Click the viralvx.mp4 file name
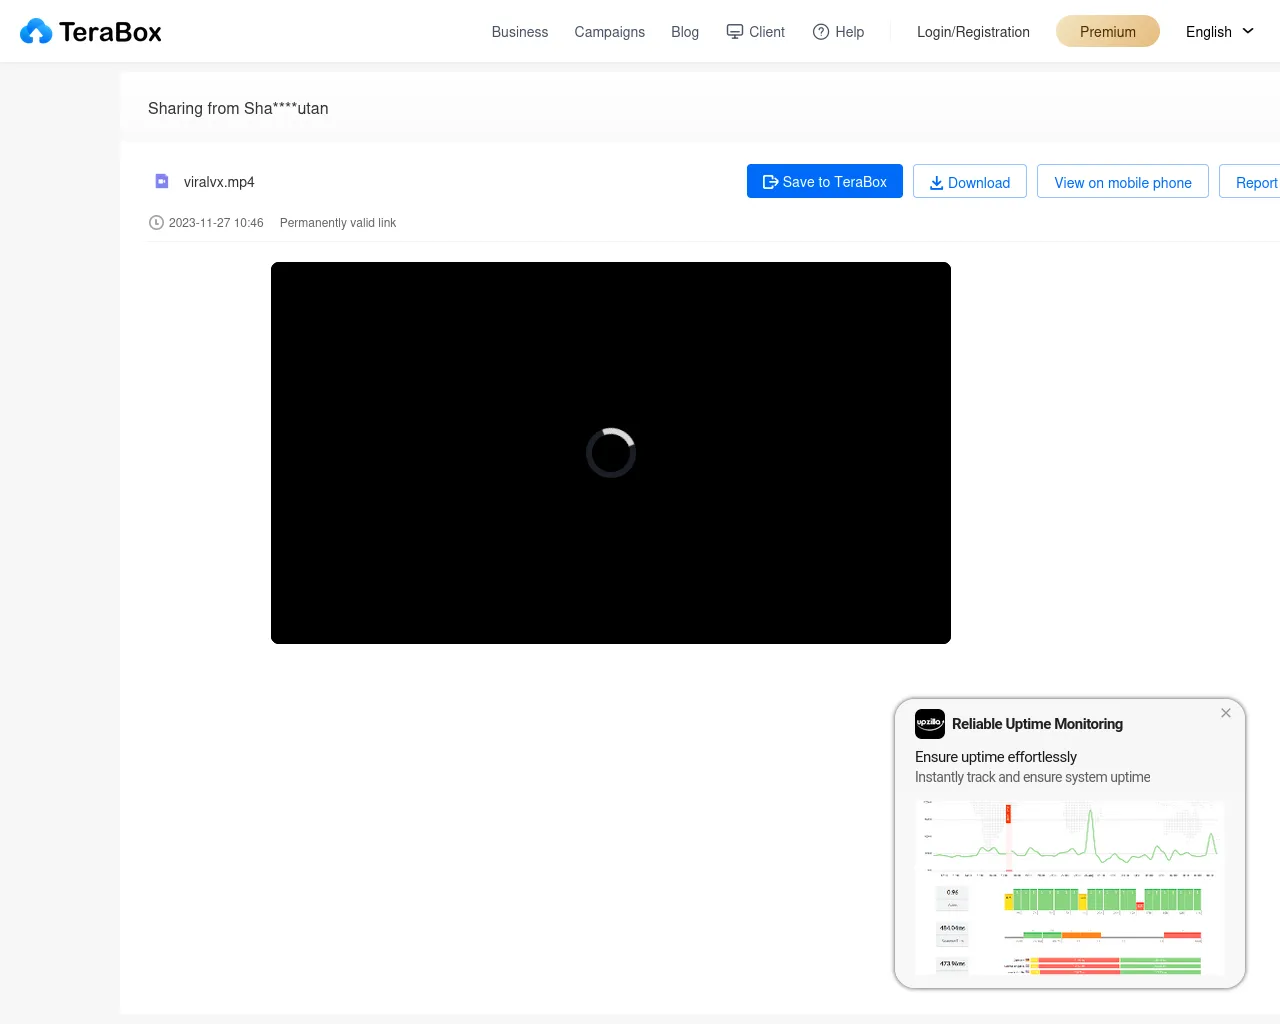Screen dimensions: 1280x1024 219,182
